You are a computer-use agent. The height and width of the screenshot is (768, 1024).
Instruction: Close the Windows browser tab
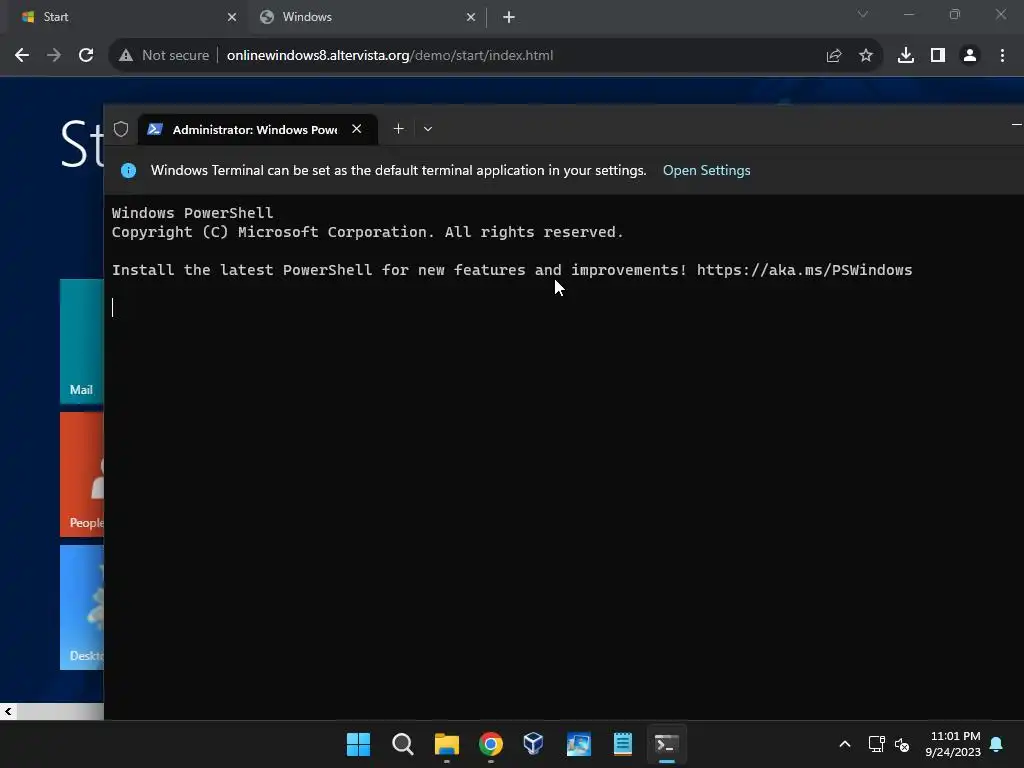click(471, 17)
